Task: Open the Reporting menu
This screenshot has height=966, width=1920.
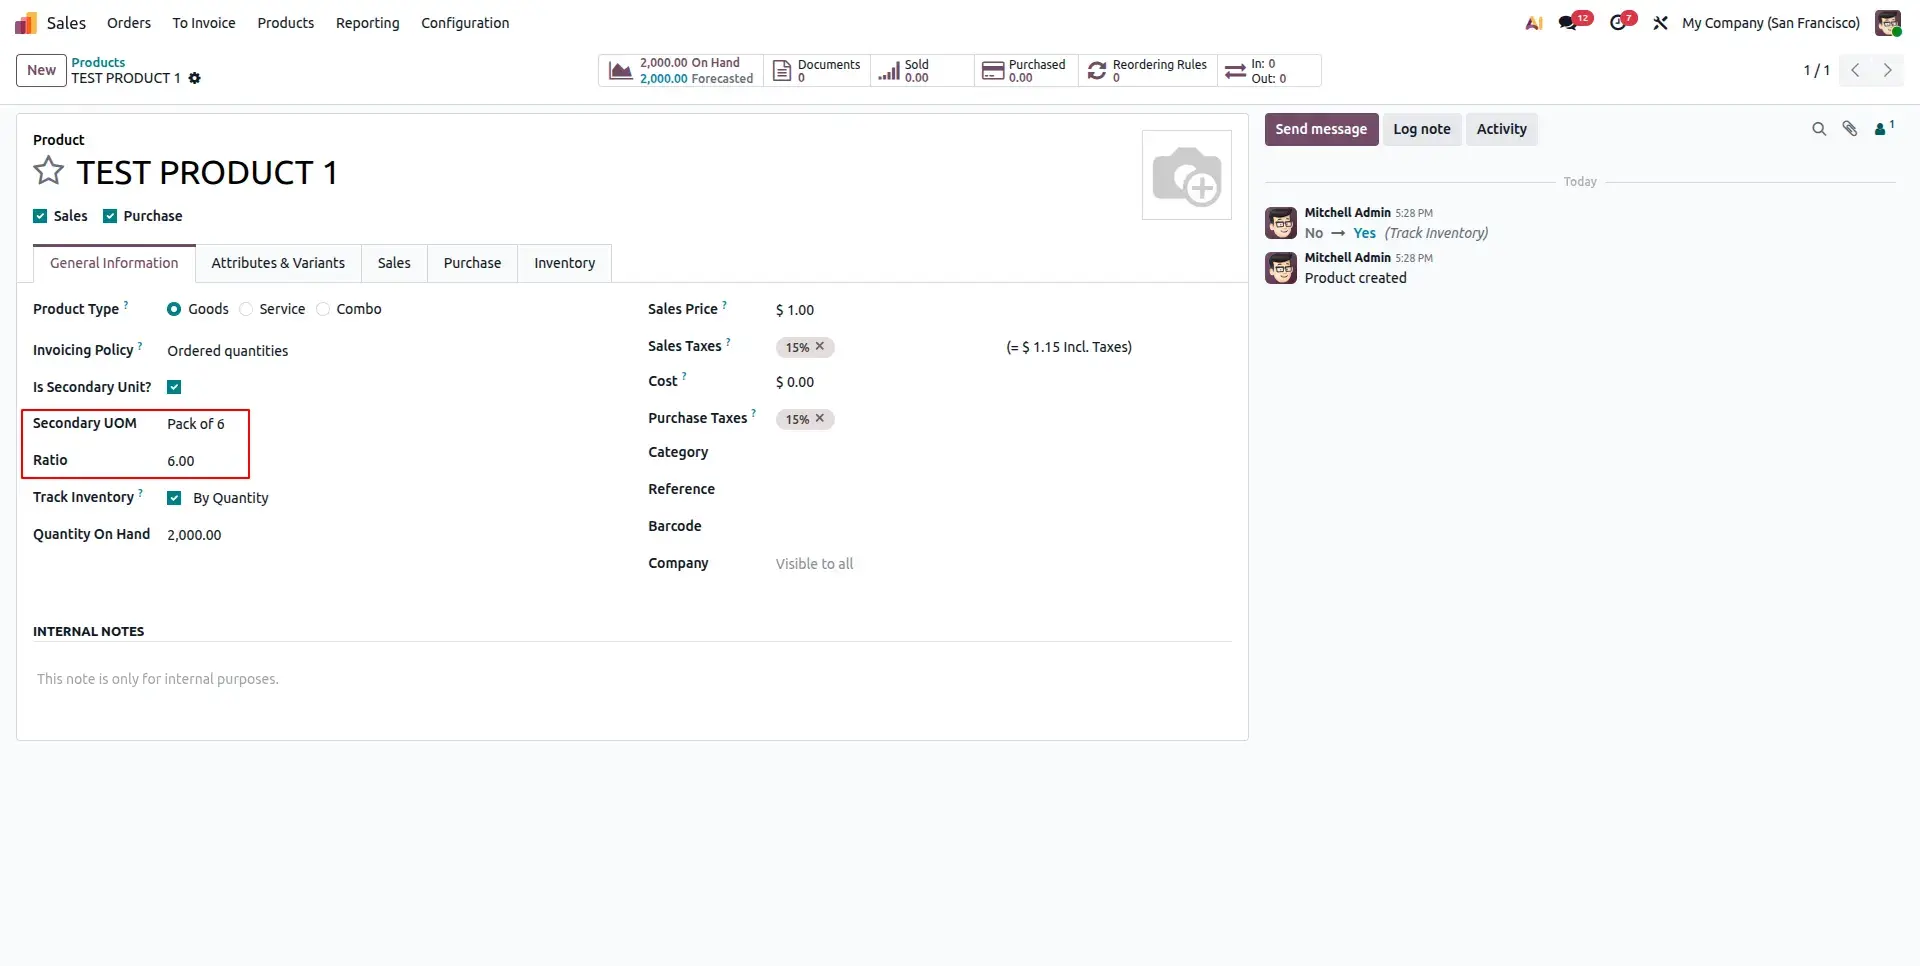Action: click(x=368, y=23)
